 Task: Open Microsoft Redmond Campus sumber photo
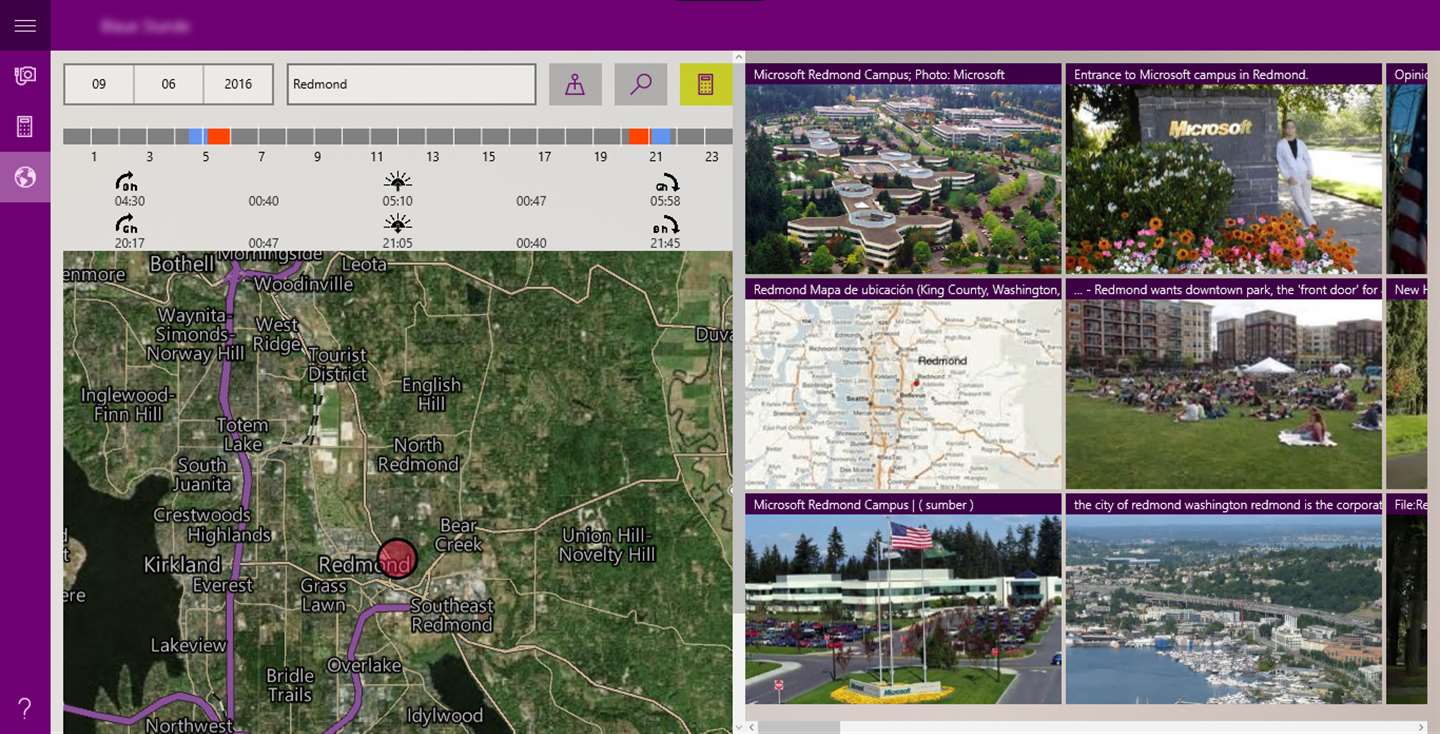pyautogui.click(x=903, y=599)
